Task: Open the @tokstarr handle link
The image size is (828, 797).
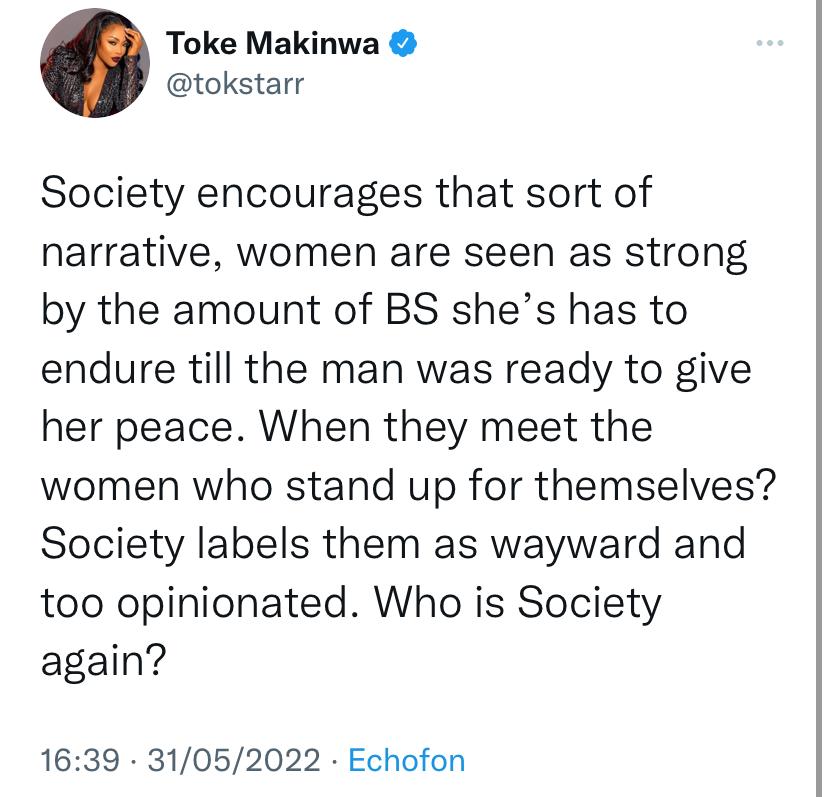Action: pyautogui.click(x=236, y=85)
